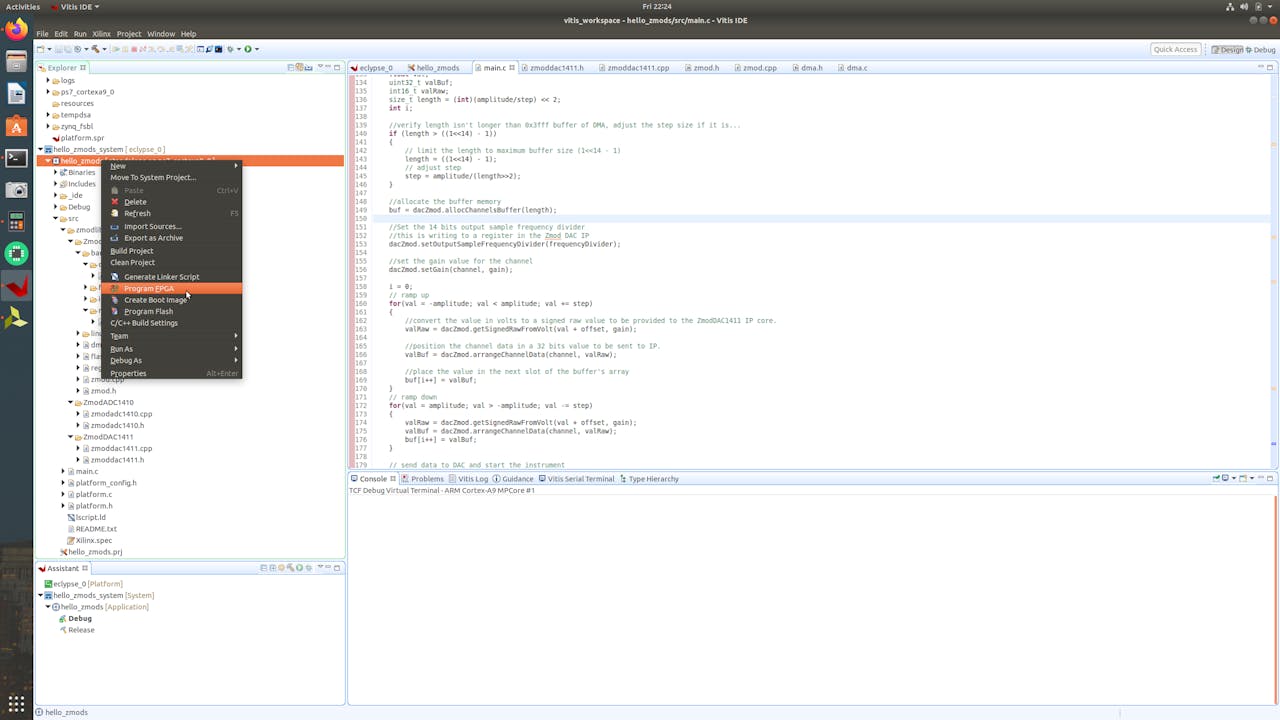Open the Ubuntu Software dock icon

coord(16,126)
